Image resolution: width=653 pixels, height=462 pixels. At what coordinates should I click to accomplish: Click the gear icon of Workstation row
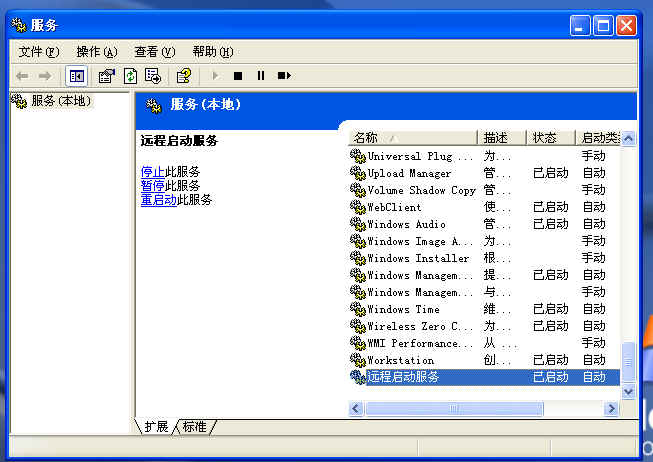[x=358, y=360]
